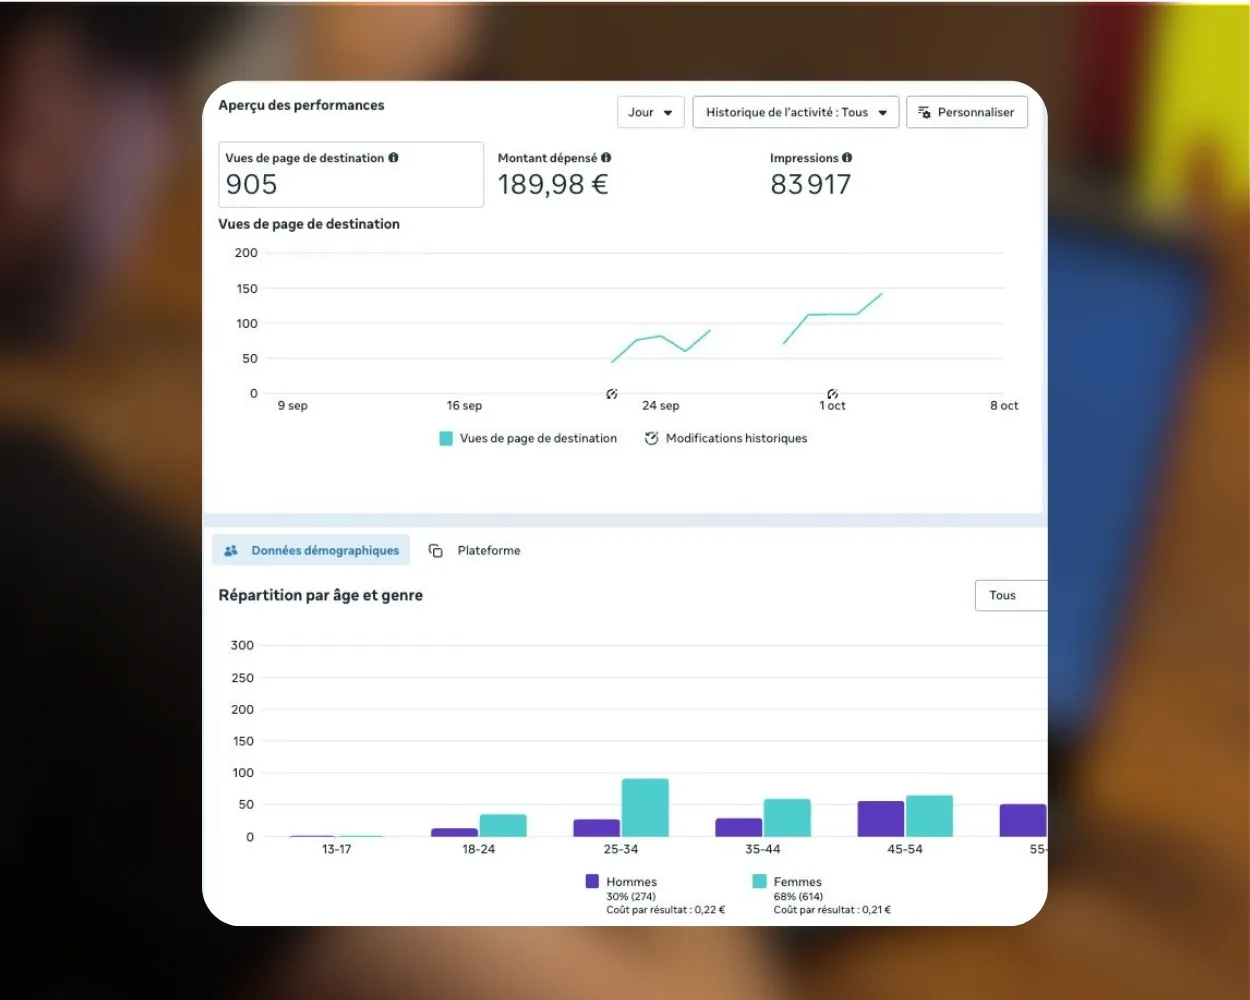The image size is (1250, 1000).
Task: Click the 24 sep date label on the chart
Action: coord(660,406)
